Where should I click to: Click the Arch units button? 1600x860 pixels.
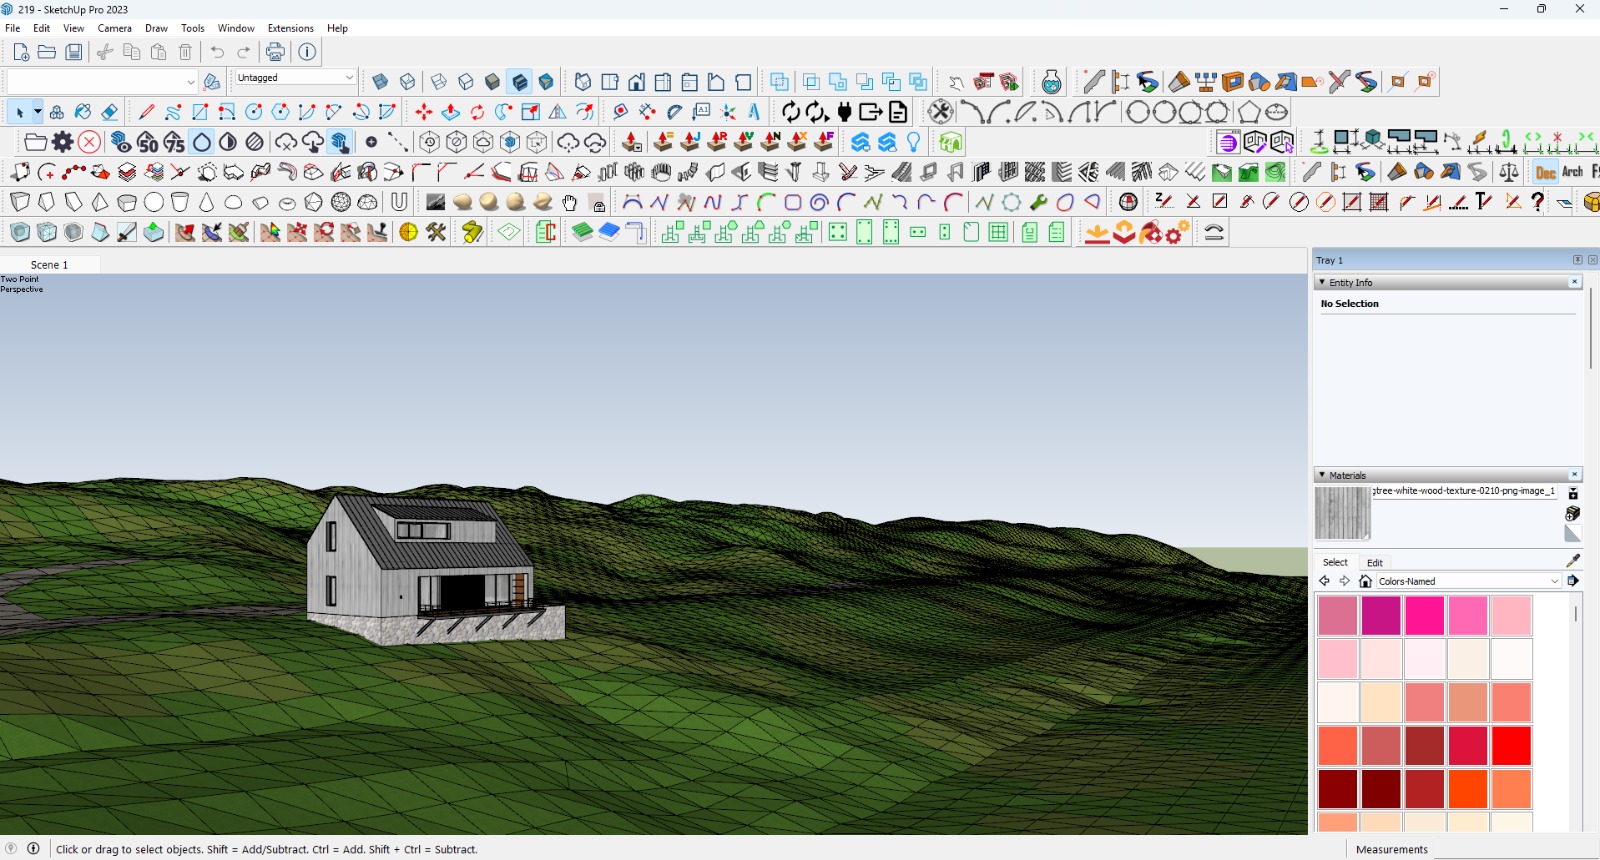(1573, 172)
